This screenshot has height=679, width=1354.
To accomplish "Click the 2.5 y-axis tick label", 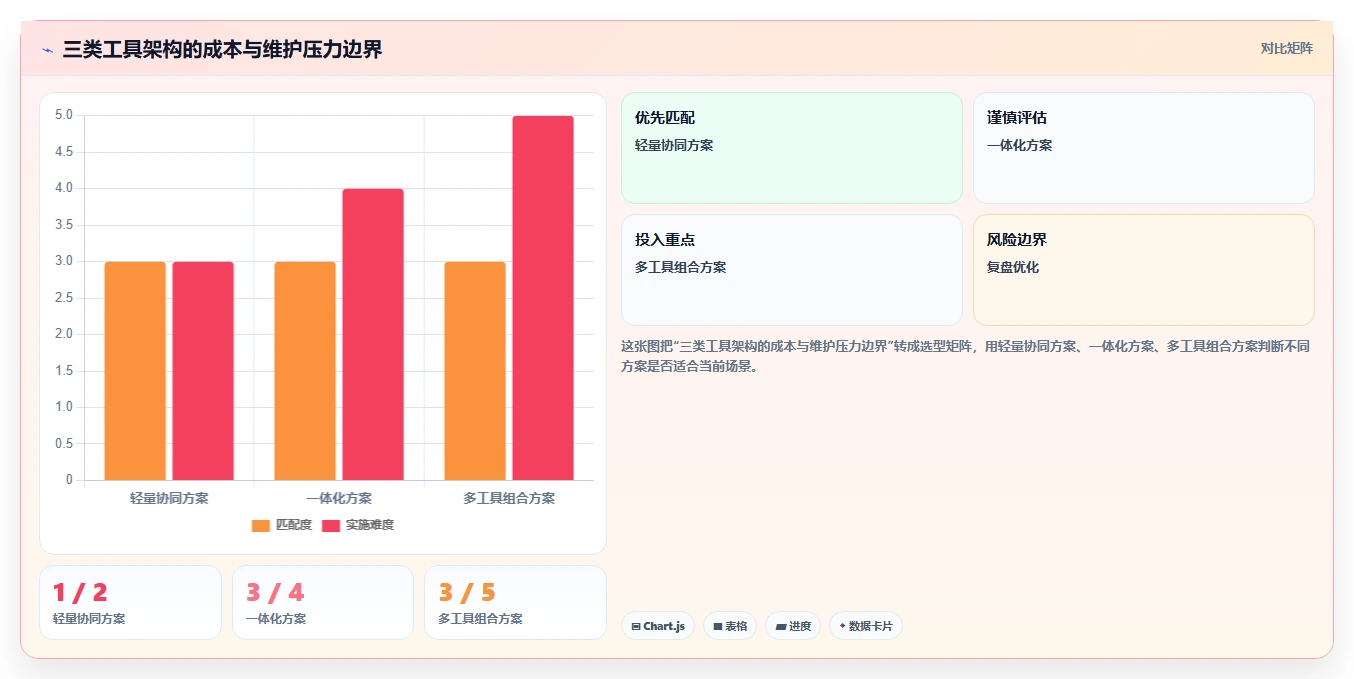I will (x=63, y=298).
